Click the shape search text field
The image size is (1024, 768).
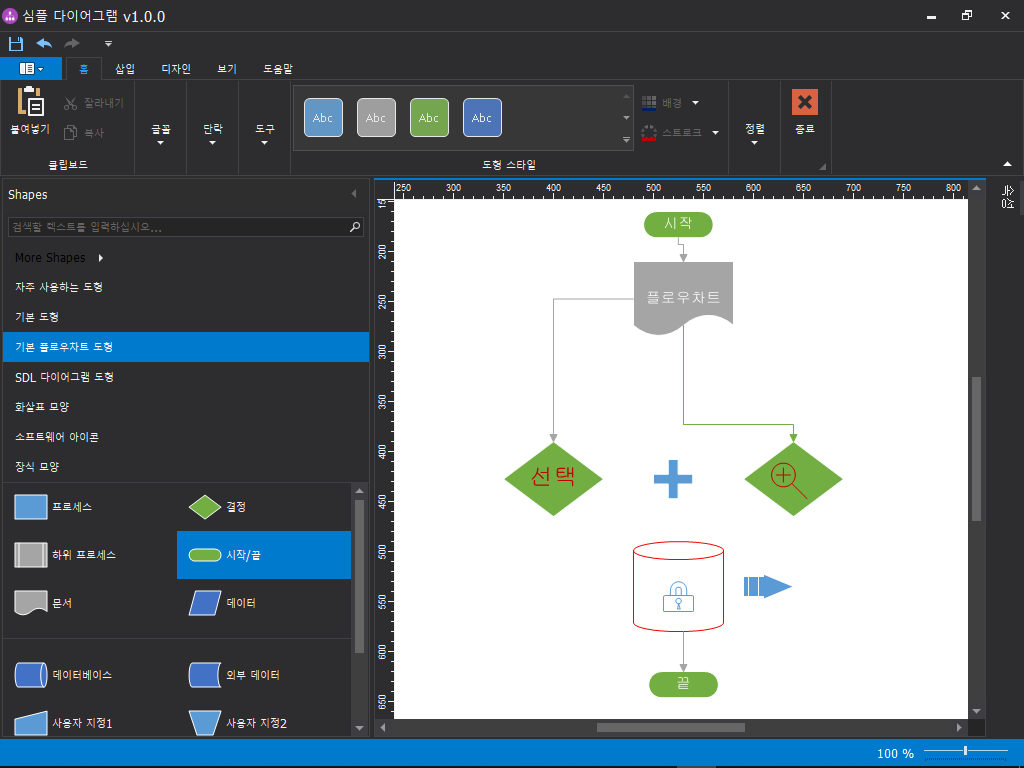179,227
